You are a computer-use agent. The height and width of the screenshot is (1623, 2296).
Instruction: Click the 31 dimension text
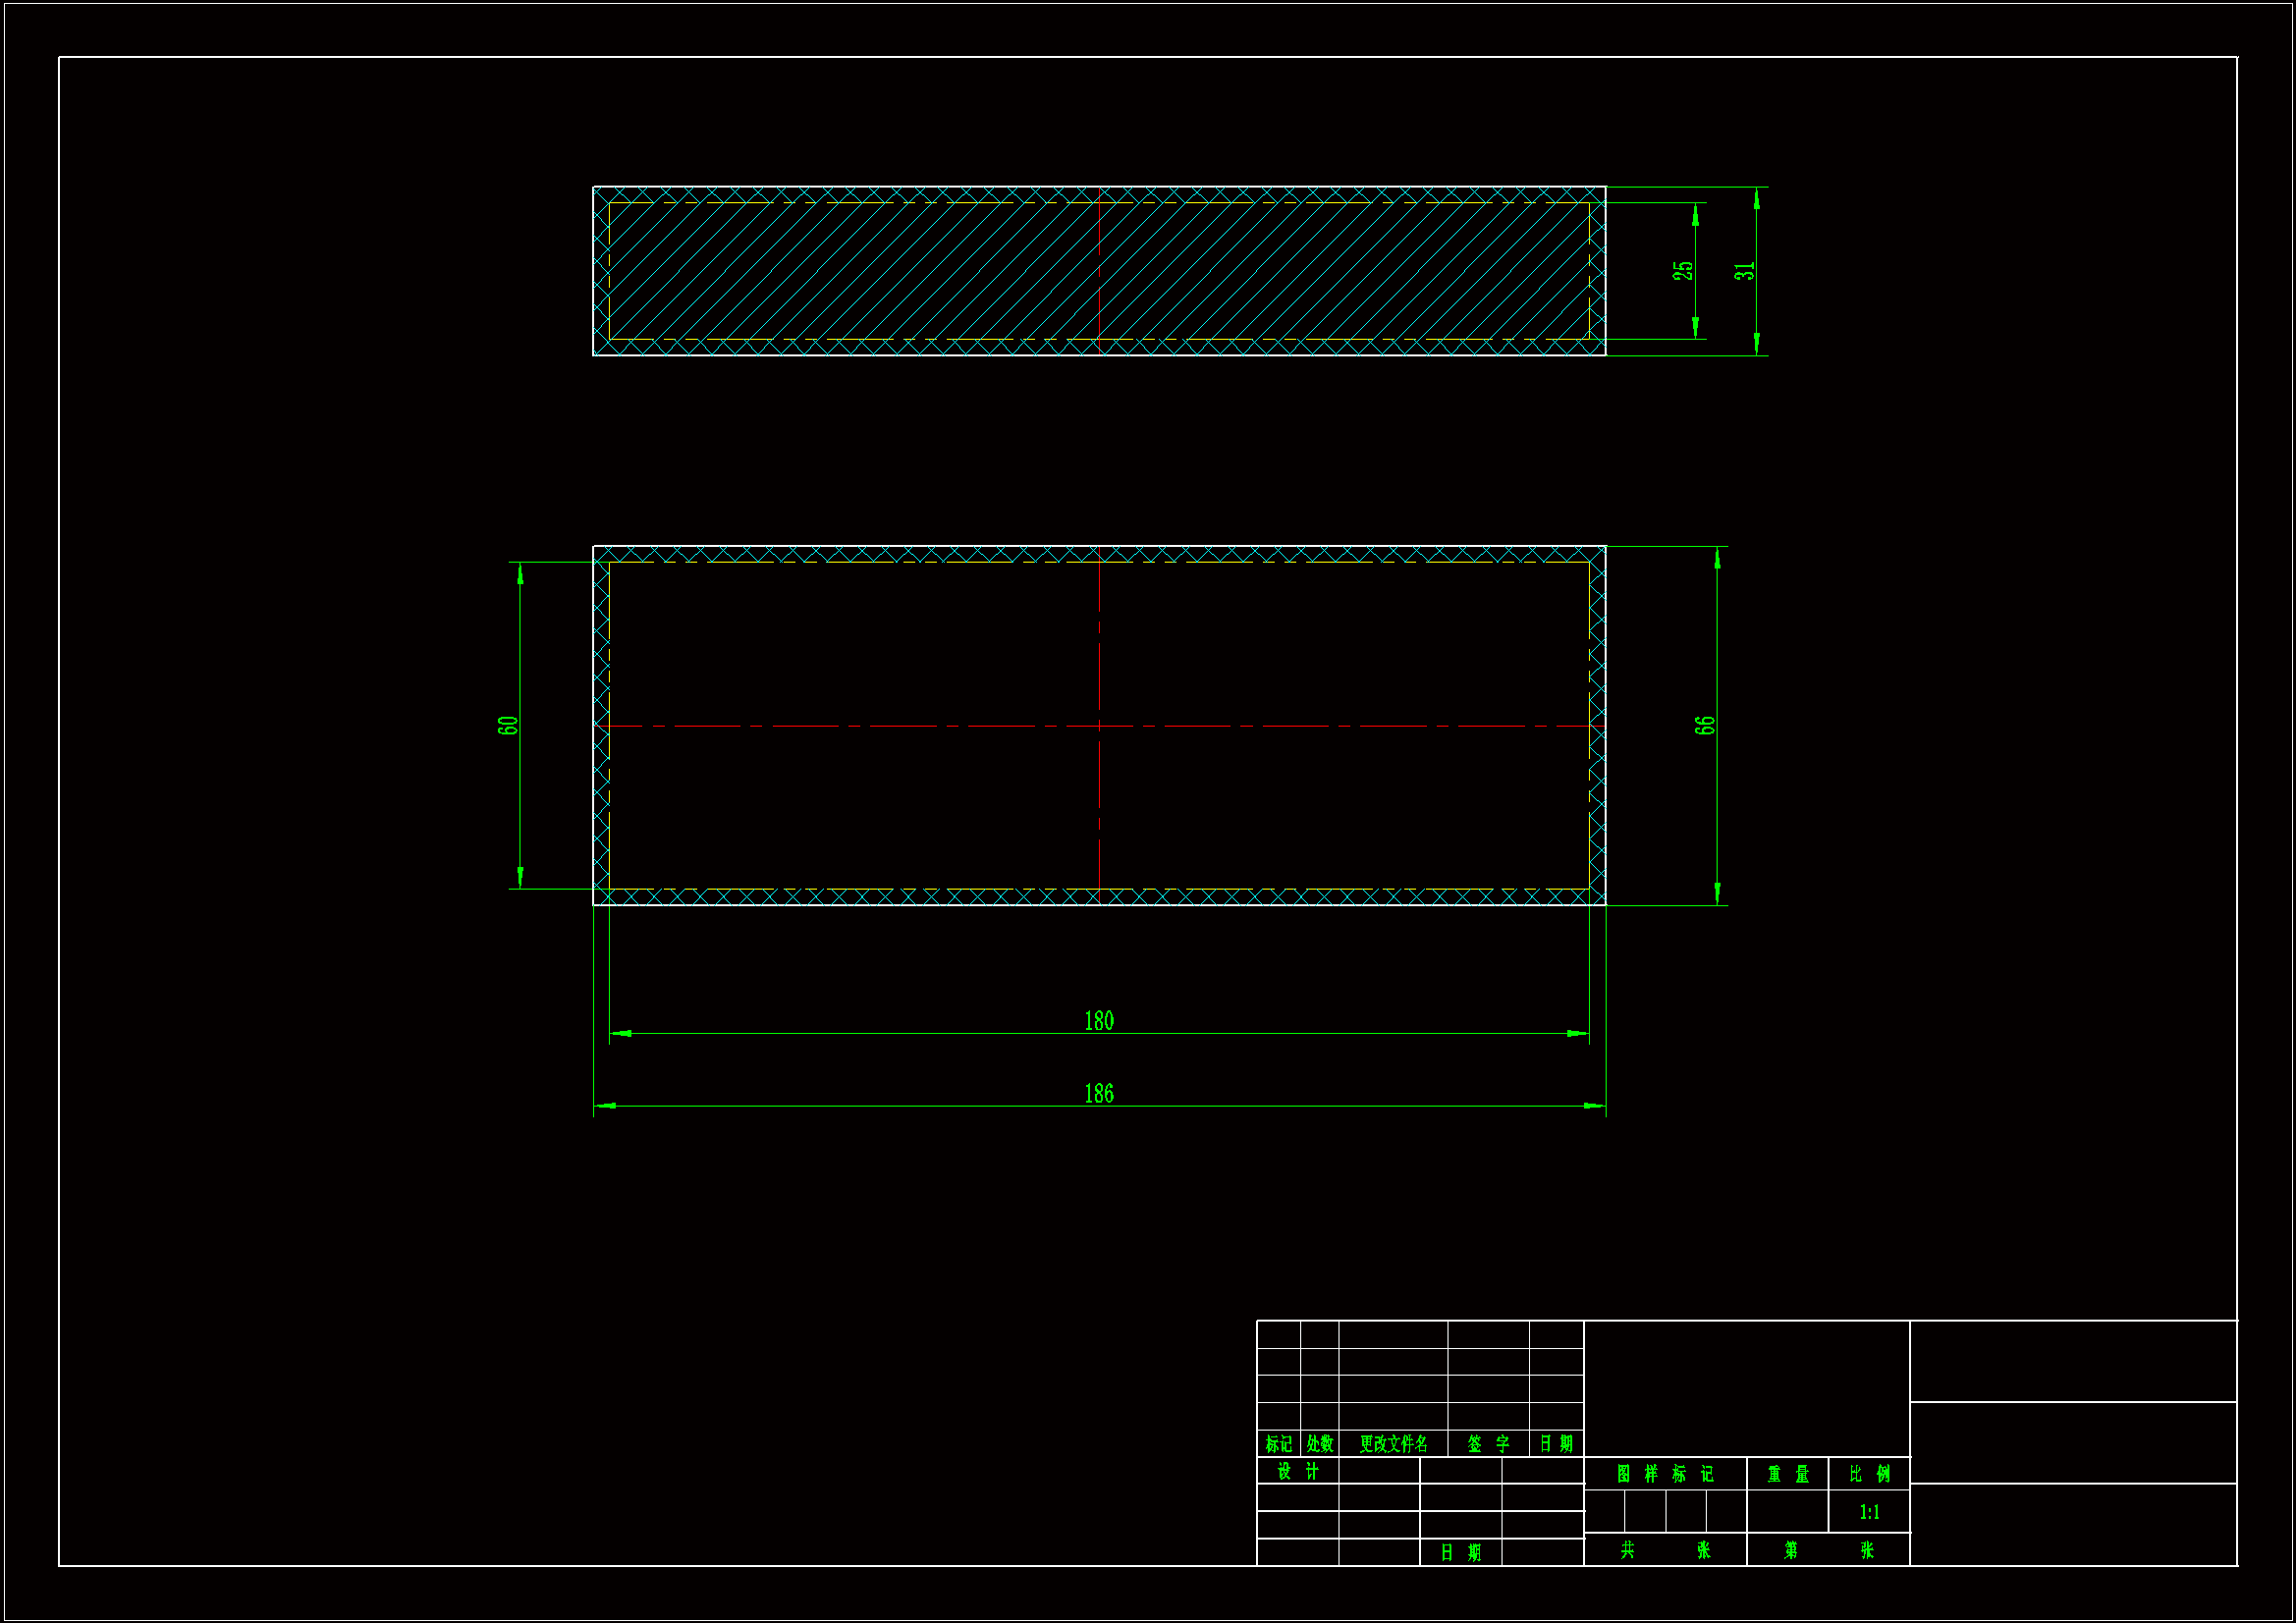pos(1744,271)
